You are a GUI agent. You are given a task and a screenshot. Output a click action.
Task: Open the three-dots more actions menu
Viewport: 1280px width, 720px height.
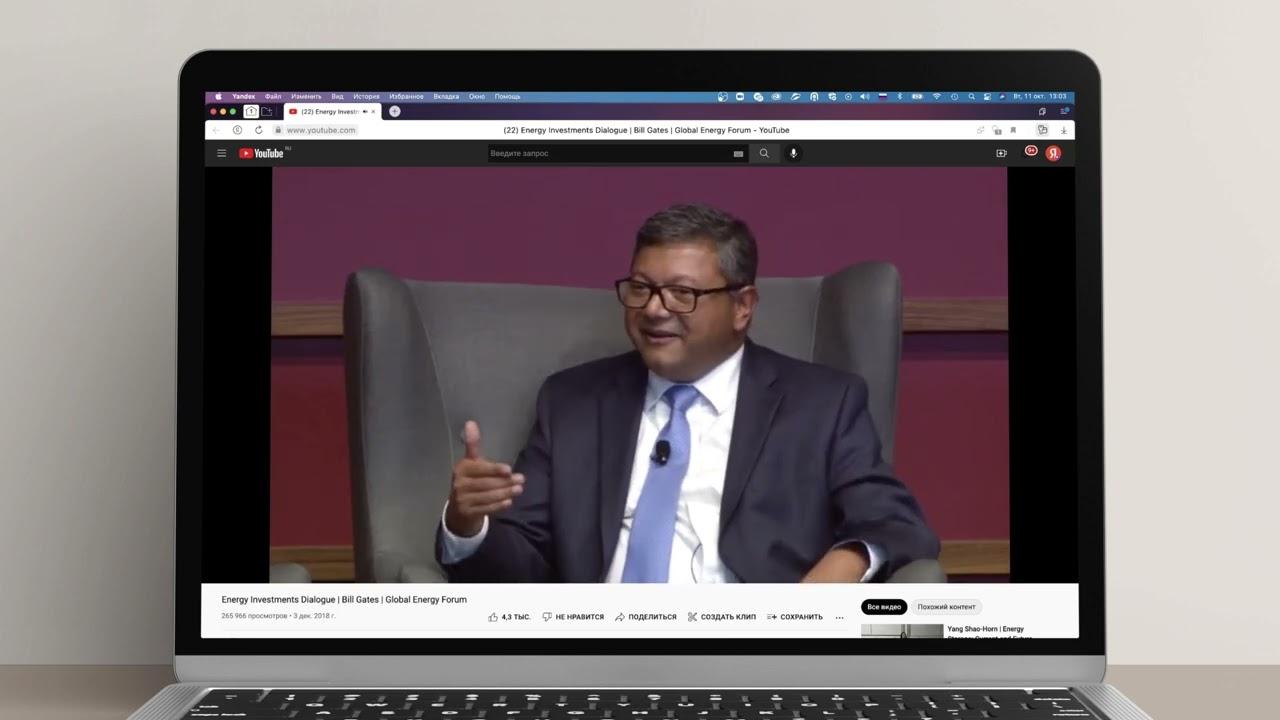point(839,617)
